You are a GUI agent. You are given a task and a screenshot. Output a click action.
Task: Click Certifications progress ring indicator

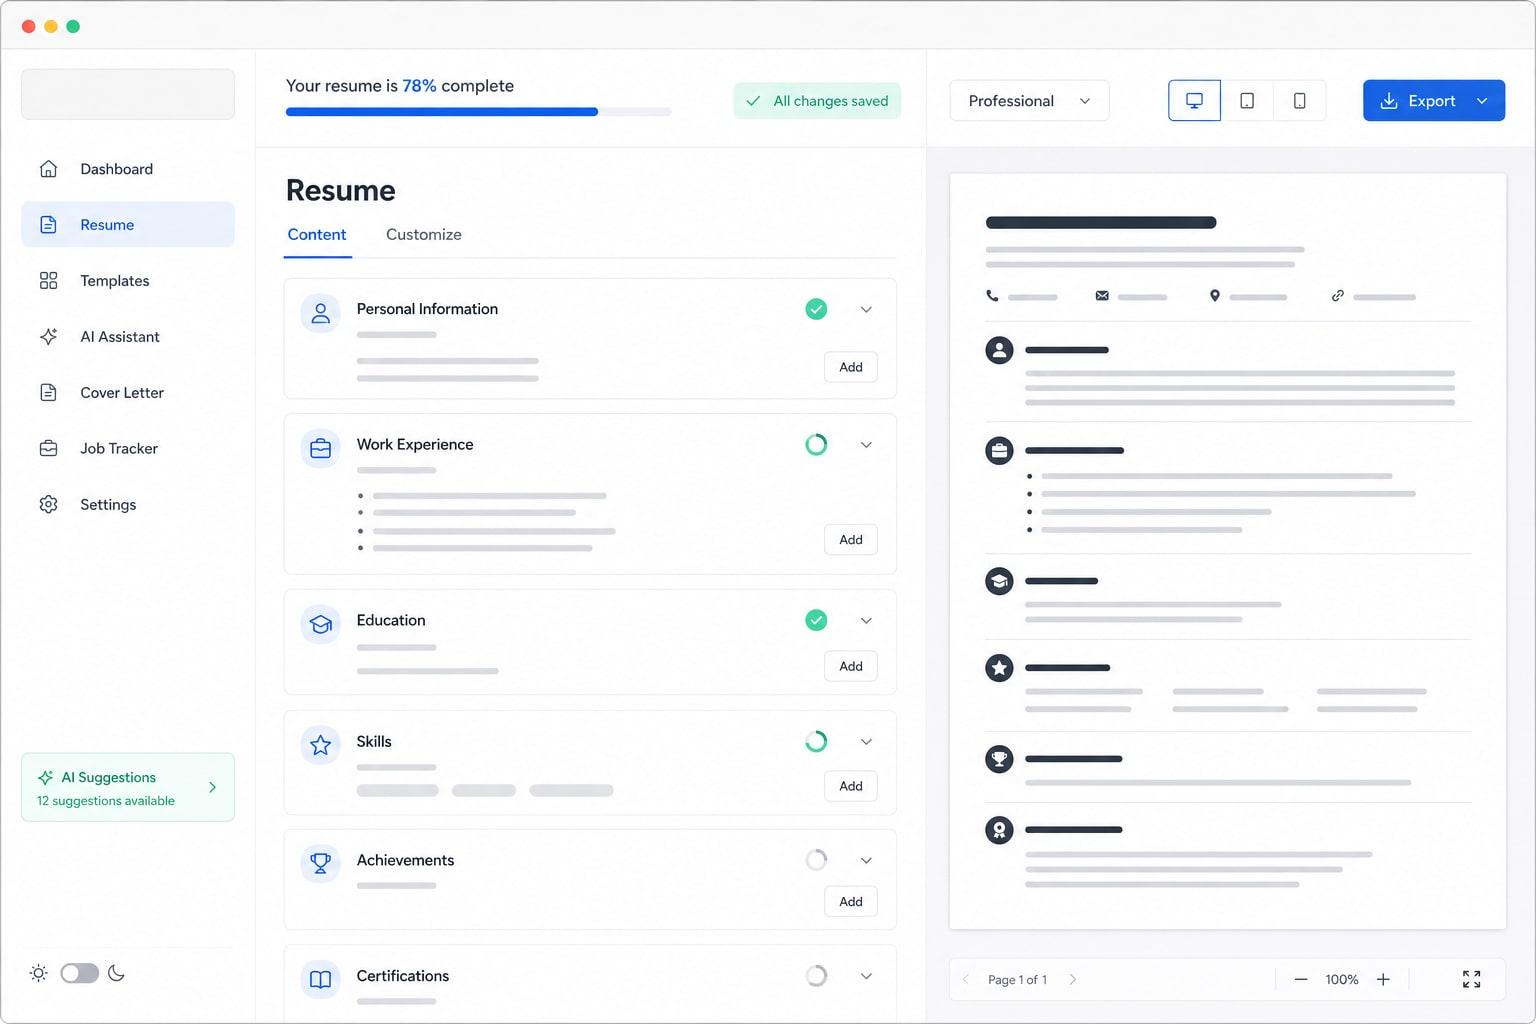pos(816,976)
